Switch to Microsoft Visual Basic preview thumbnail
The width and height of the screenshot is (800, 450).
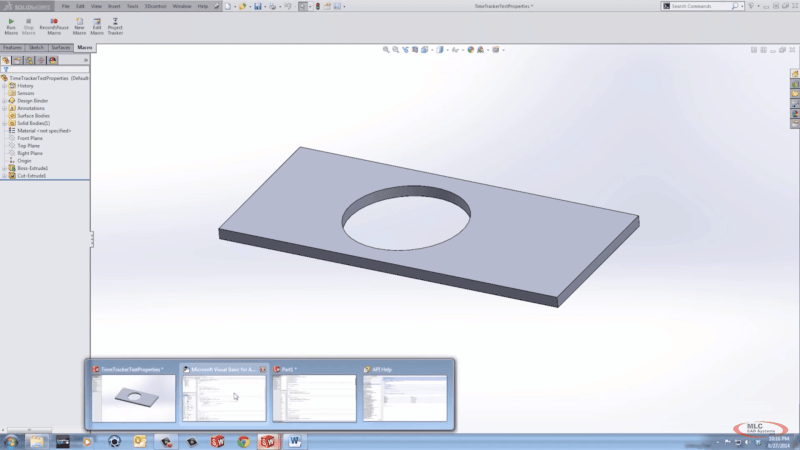tap(224, 398)
